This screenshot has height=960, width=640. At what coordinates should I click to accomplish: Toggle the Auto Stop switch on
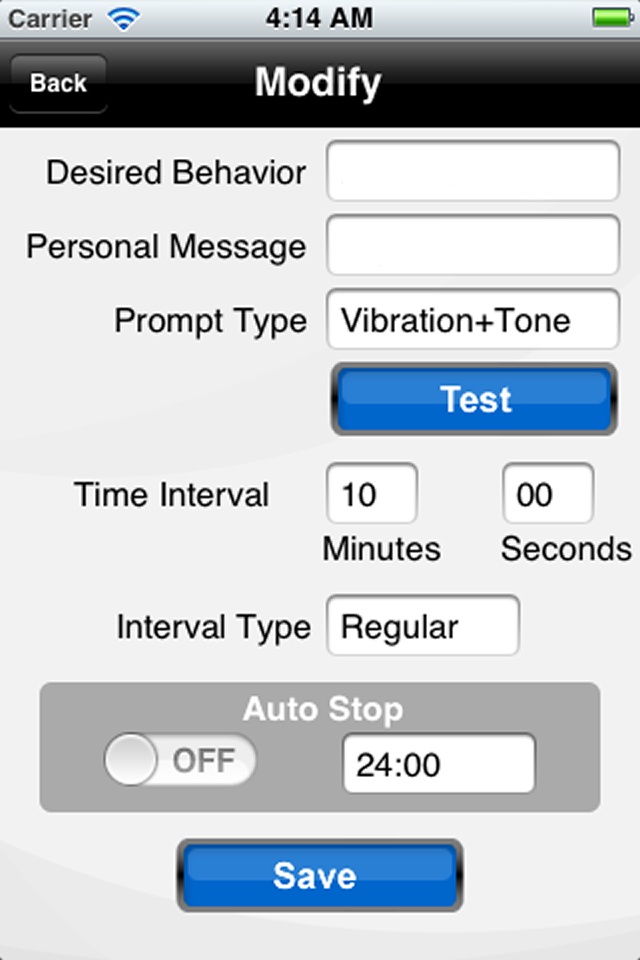tap(180, 761)
